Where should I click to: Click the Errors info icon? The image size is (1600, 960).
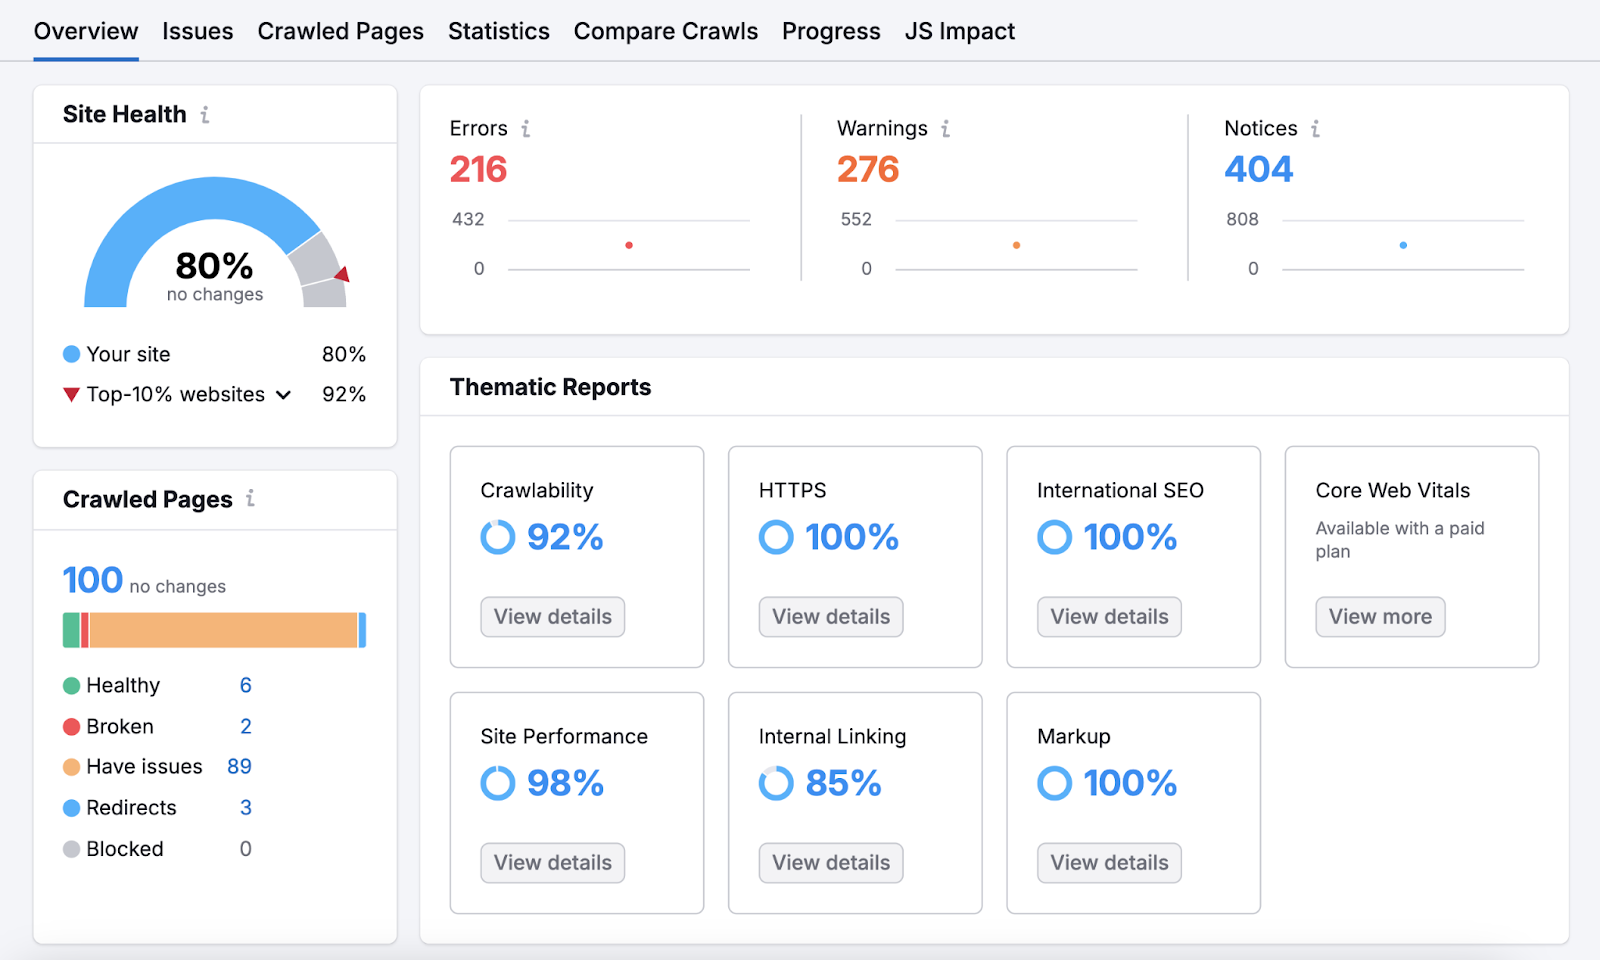pyautogui.click(x=527, y=128)
